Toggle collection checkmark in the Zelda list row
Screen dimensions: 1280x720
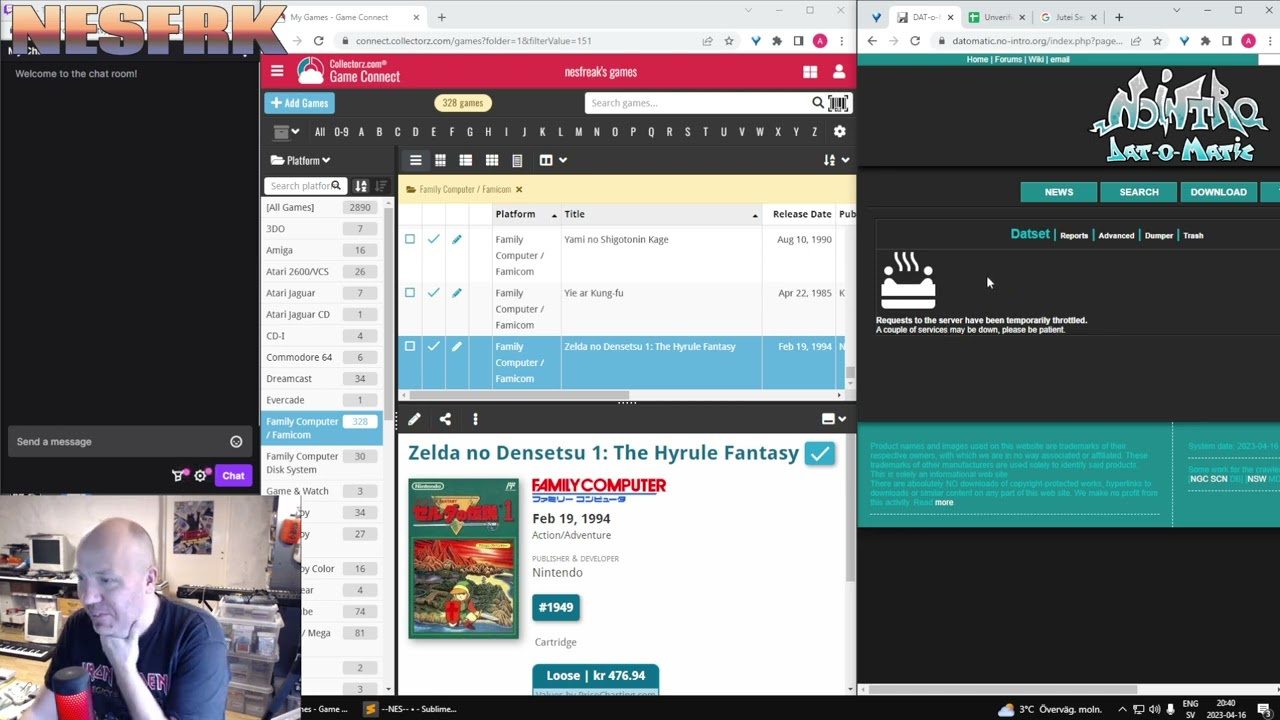pos(433,346)
